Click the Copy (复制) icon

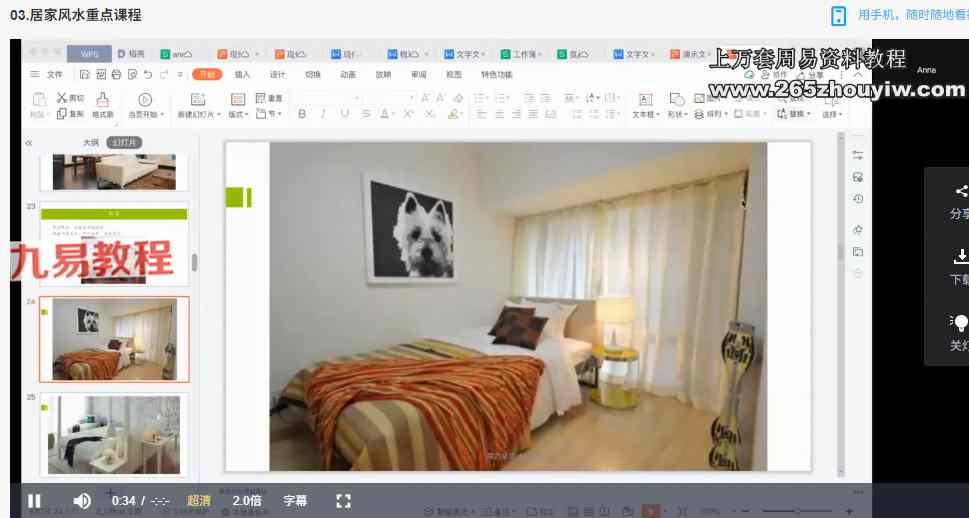[62, 114]
